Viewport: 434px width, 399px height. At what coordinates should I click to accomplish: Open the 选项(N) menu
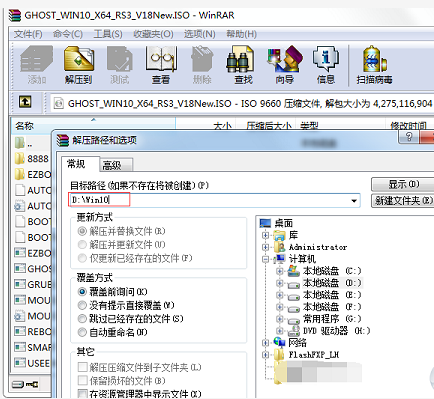(x=200, y=34)
